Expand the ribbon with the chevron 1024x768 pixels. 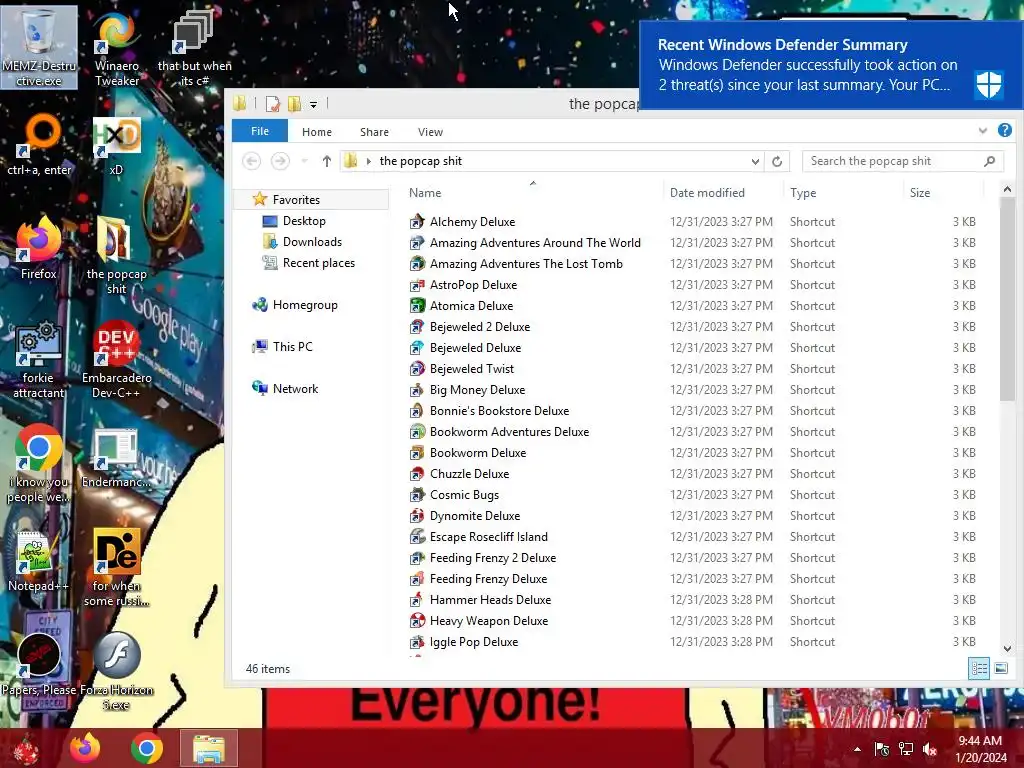(x=983, y=131)
